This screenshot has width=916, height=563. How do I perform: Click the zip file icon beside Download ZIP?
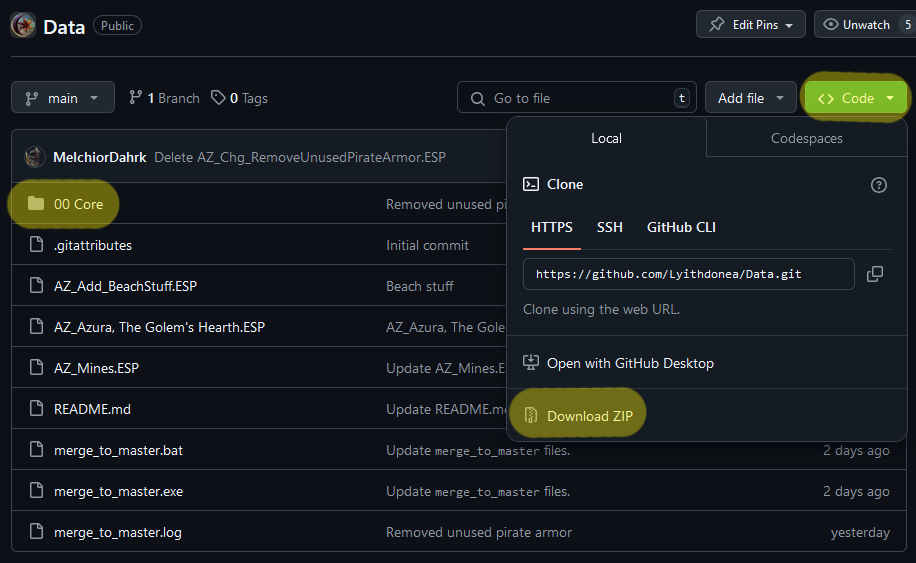(530, 415)
